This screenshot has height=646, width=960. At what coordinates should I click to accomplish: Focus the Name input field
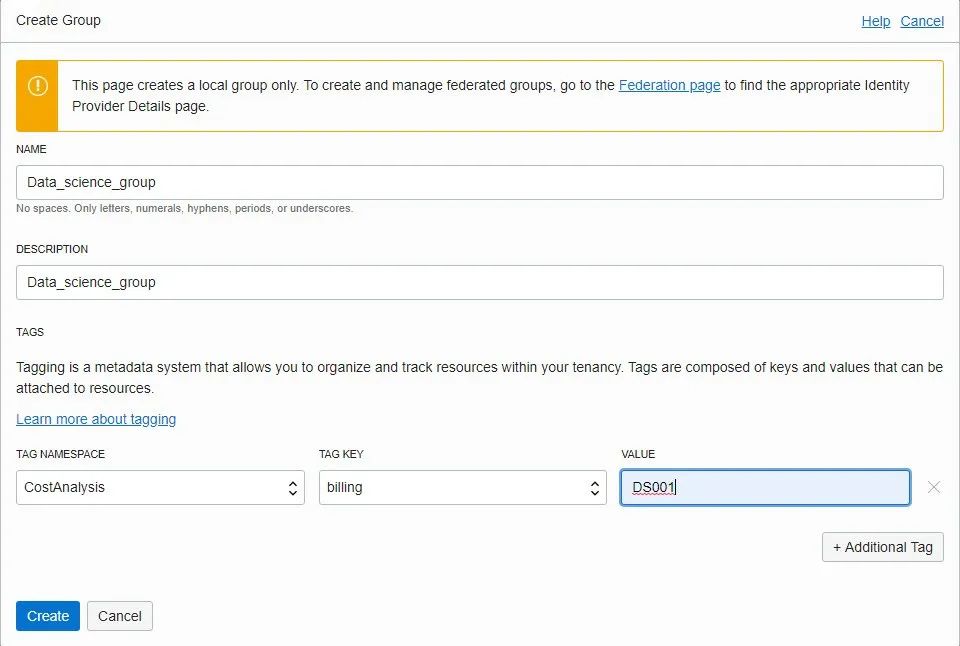[480, 182]
